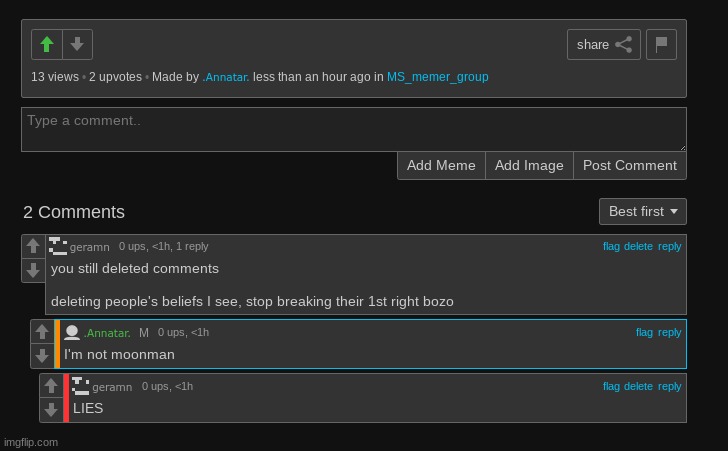Click 'deleting people's beliefs I see' line
728x451 pixels.
[x=252, y=302]
